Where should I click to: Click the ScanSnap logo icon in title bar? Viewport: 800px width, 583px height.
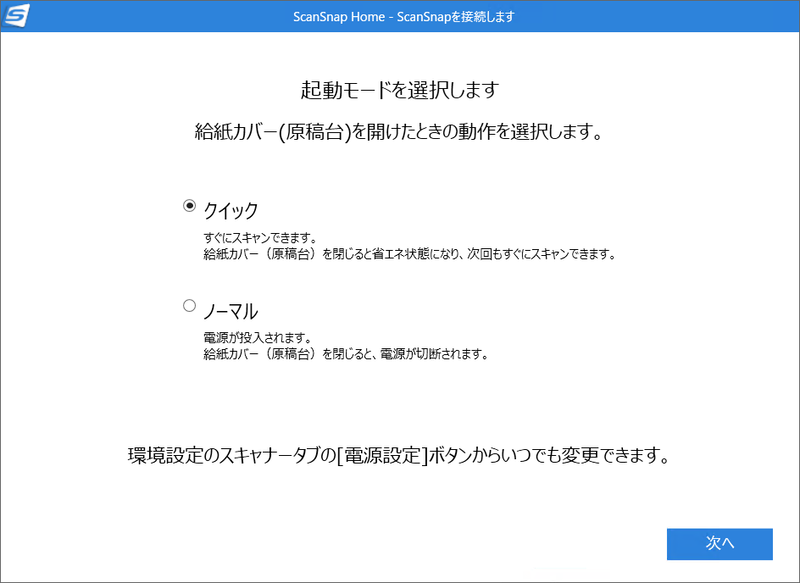tap(14, 16)
